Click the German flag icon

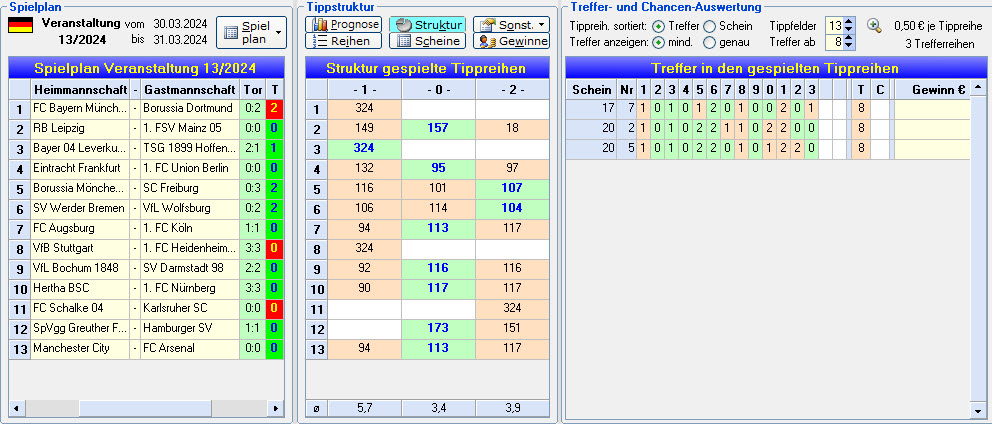[20, 25]
